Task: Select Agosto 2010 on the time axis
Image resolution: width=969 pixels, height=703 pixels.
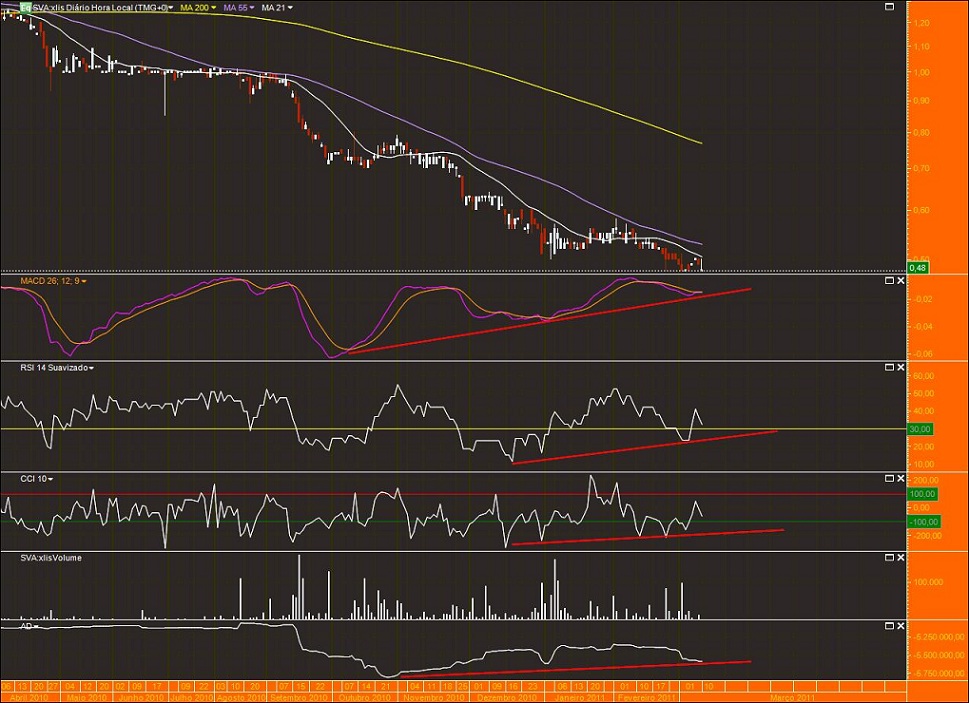Action: [242, 697]
